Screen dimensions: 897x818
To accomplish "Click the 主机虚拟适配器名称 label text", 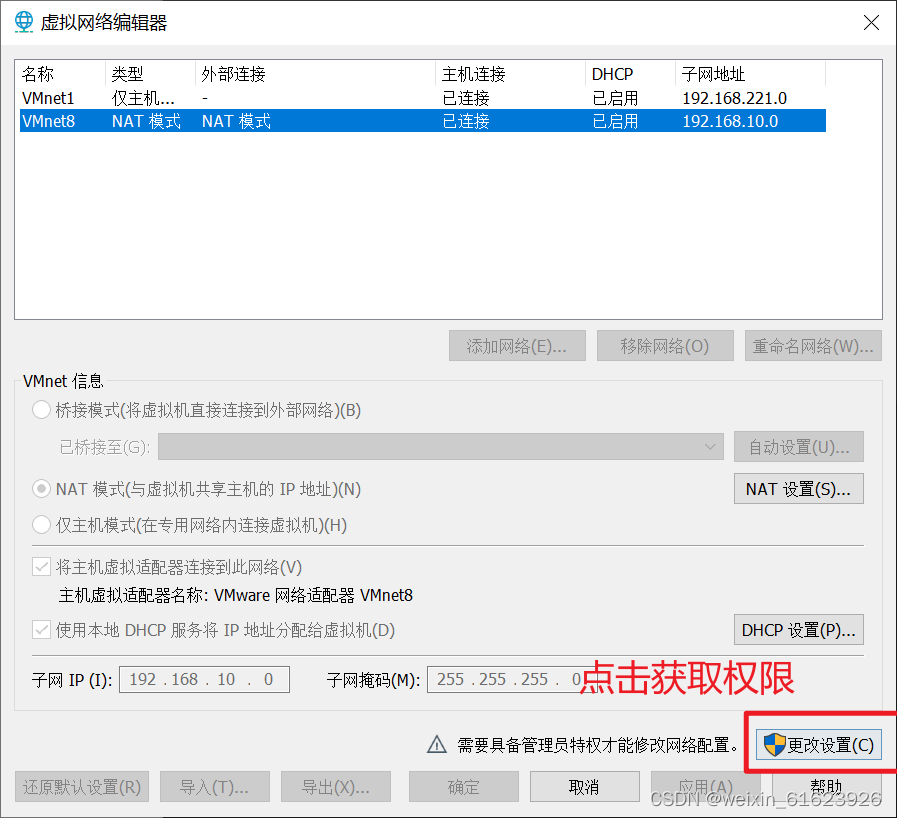I will click(x=133, y=595).
